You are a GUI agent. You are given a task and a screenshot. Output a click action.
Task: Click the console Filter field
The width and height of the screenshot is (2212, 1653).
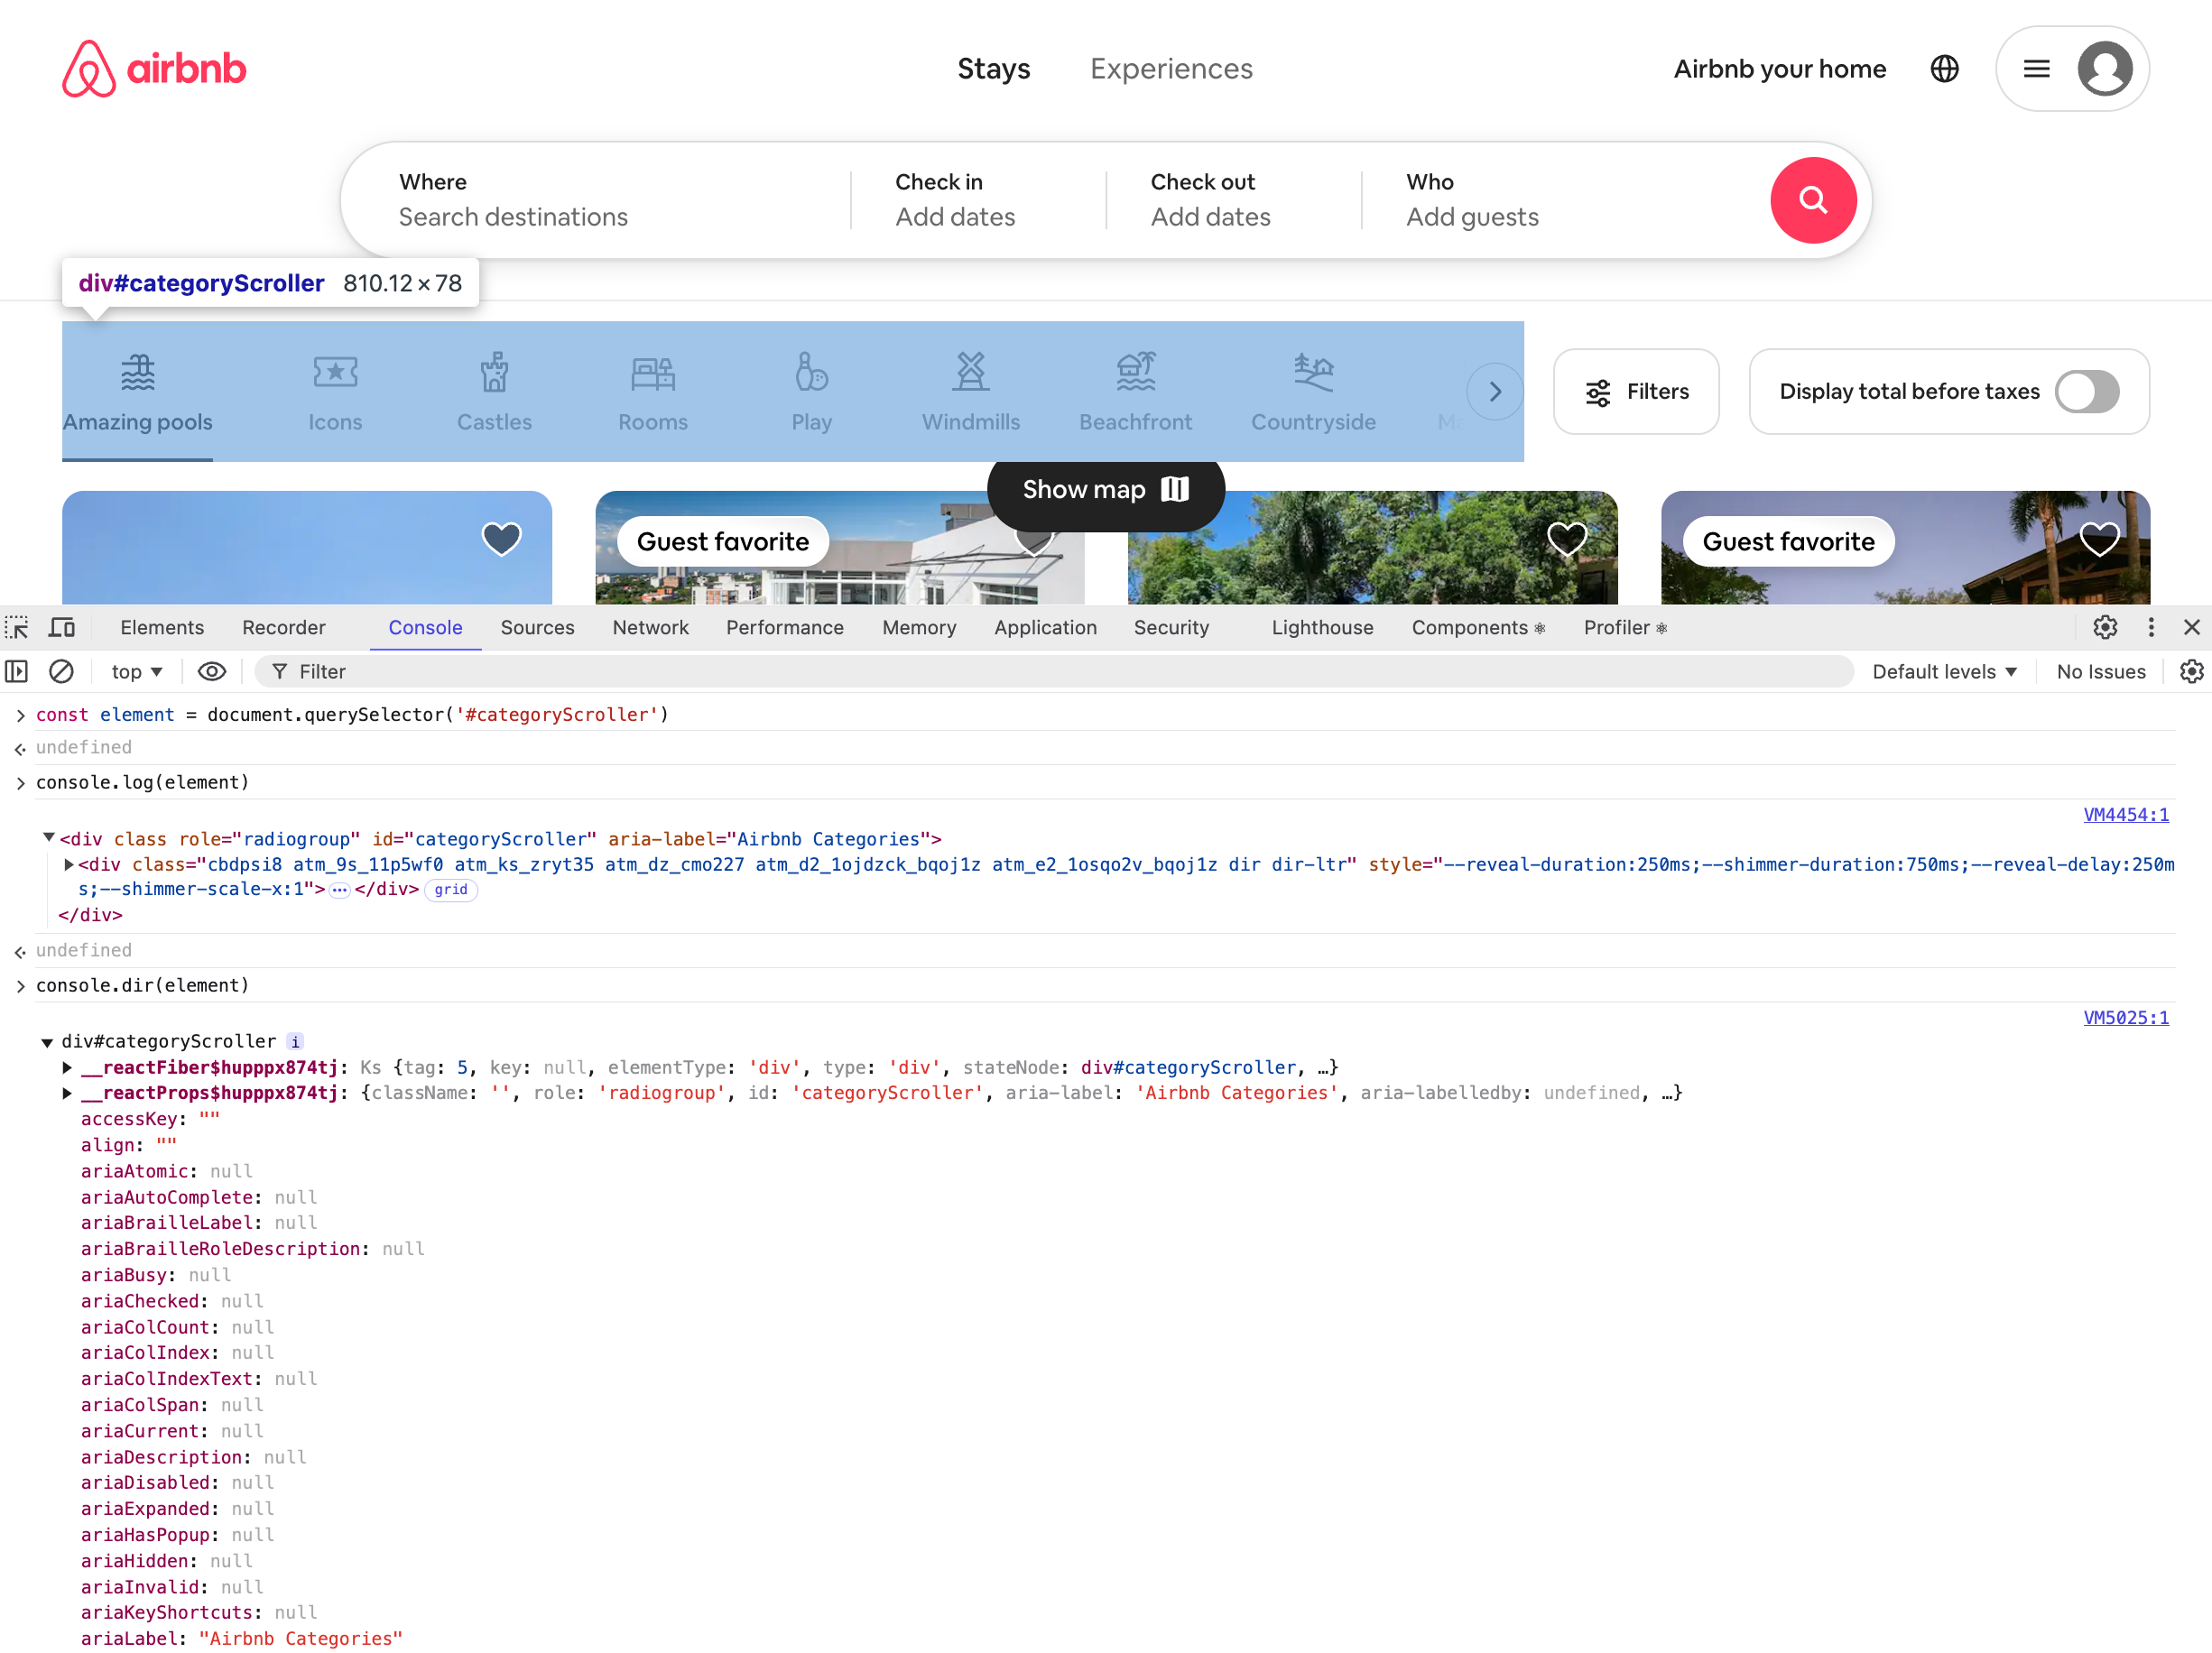click(x=1054, y=671)
